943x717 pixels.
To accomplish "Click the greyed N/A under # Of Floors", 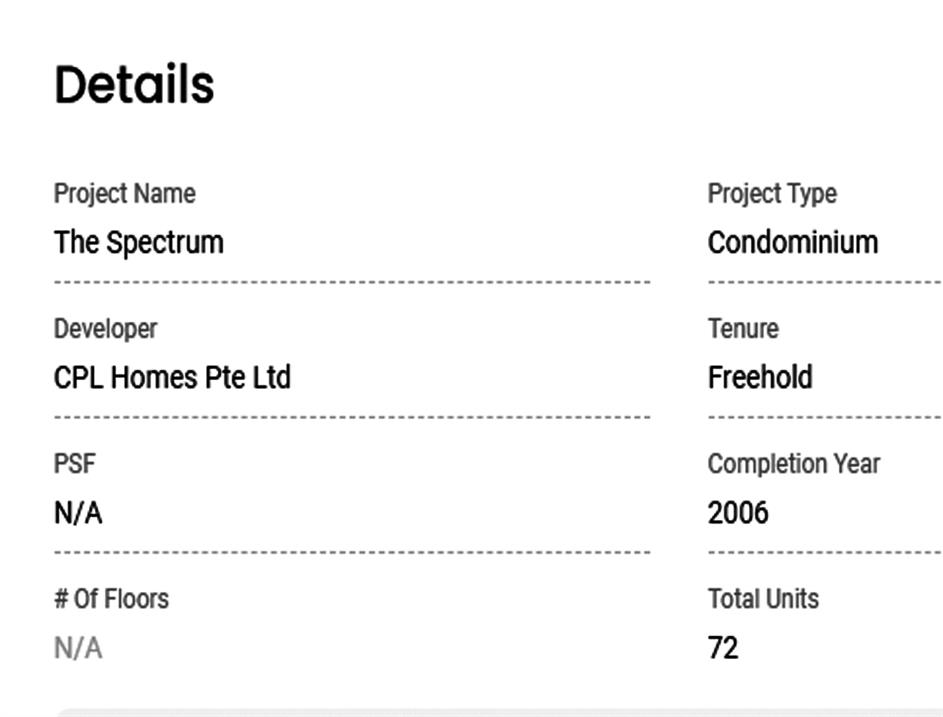I will (x=78, y=648).
